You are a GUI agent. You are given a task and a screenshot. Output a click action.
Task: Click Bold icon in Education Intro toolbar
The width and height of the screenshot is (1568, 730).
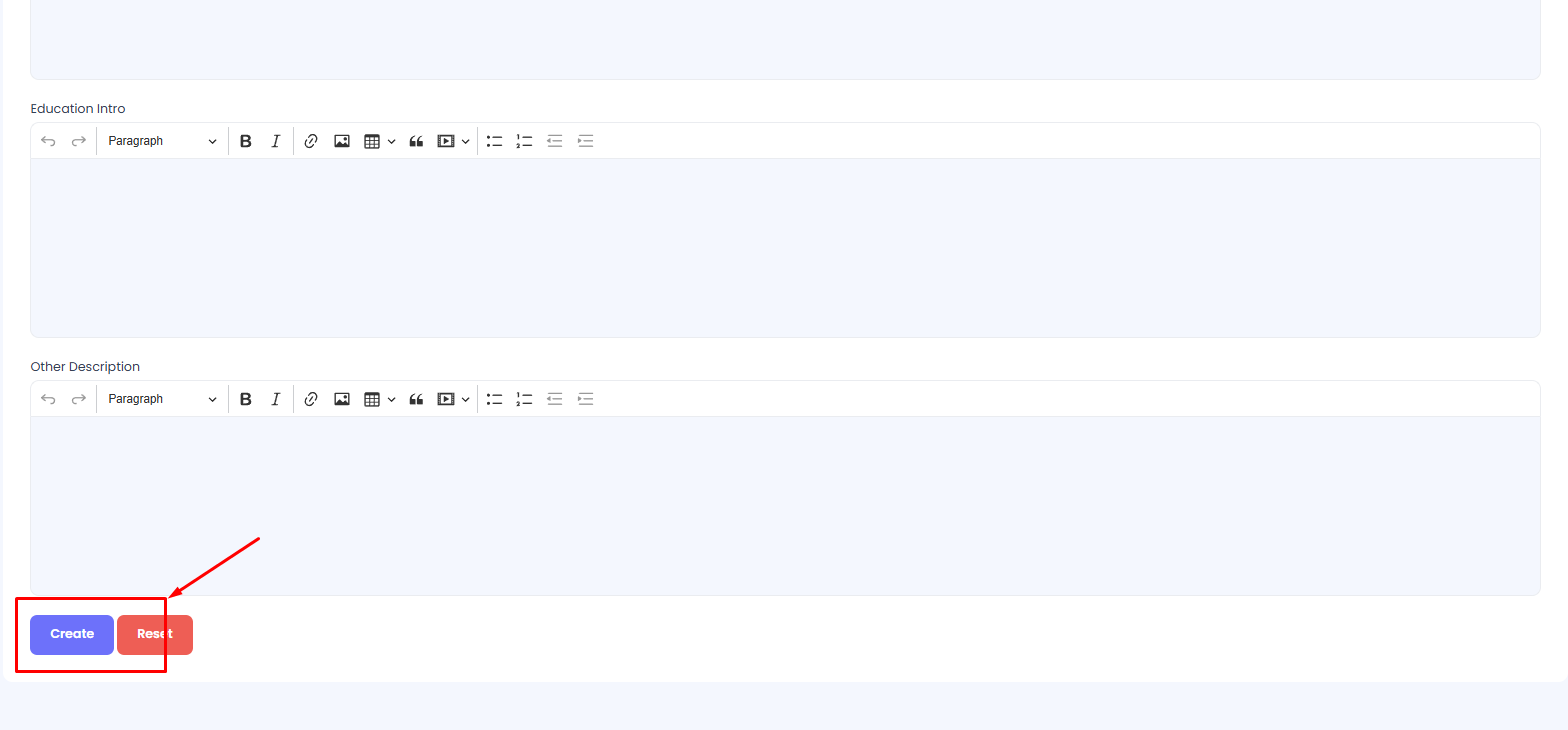click(x=246, y=141)
